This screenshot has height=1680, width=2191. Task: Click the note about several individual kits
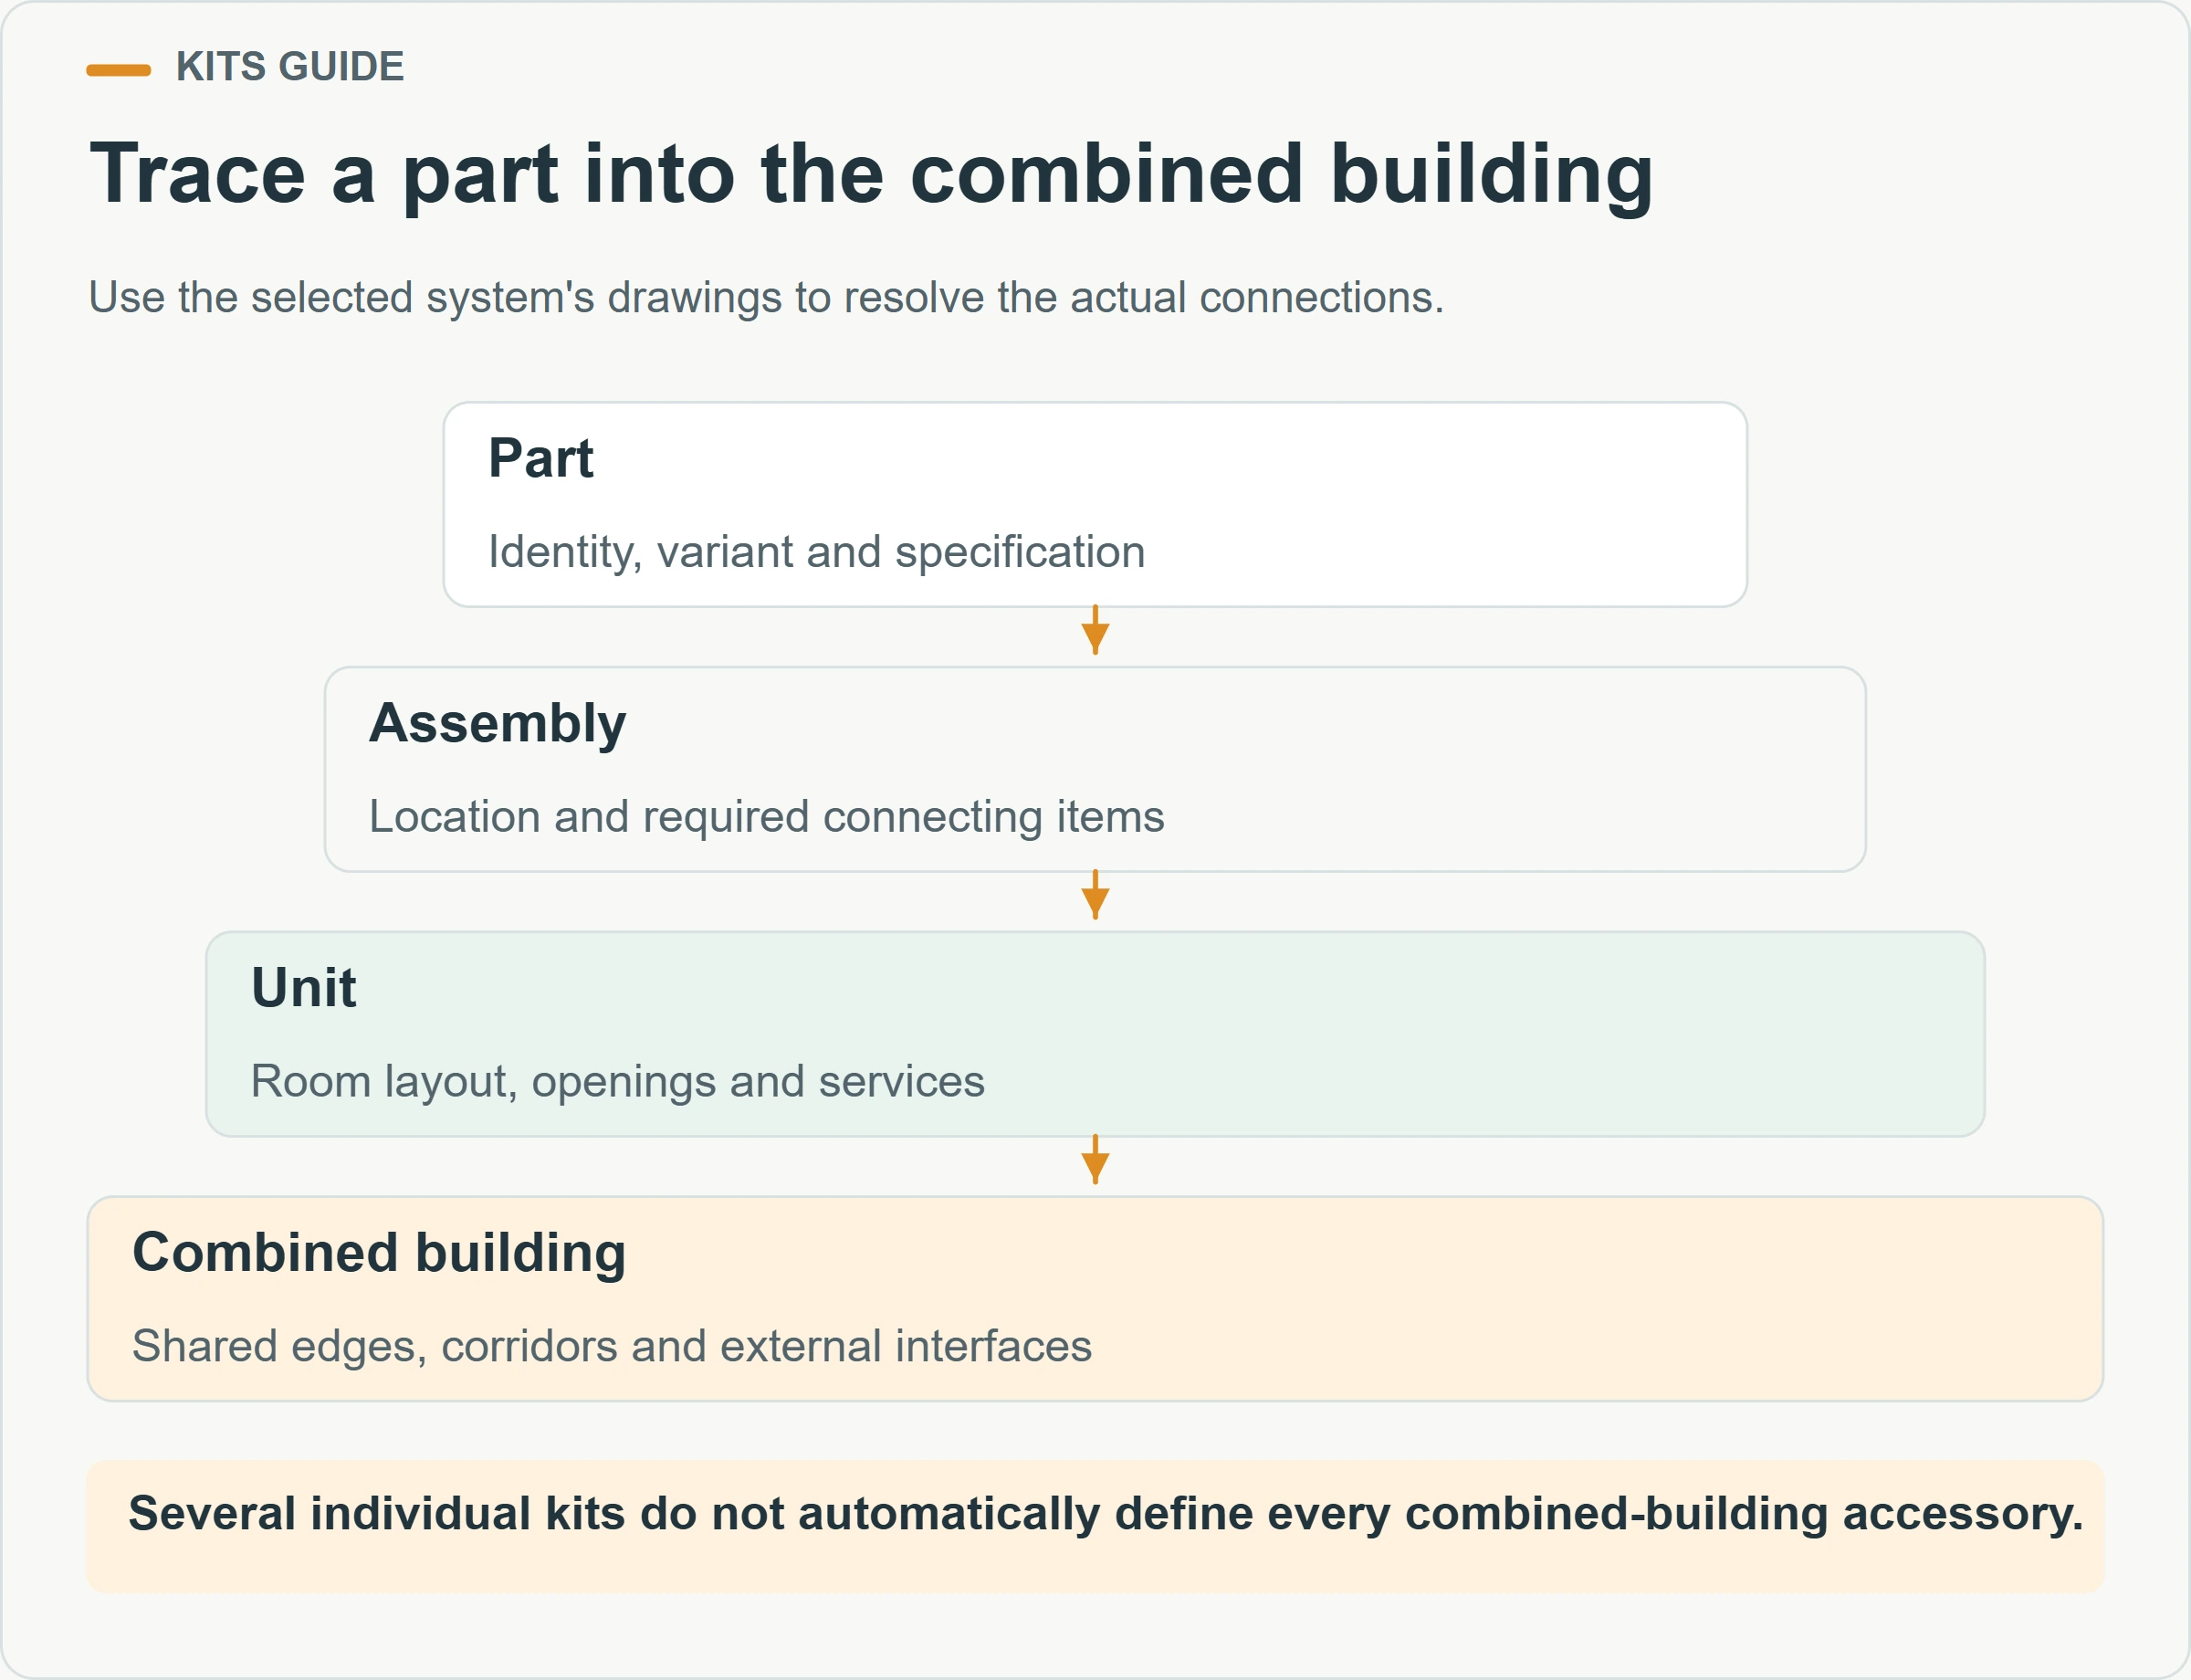pyautogui.click(x=1095, y=1527)
